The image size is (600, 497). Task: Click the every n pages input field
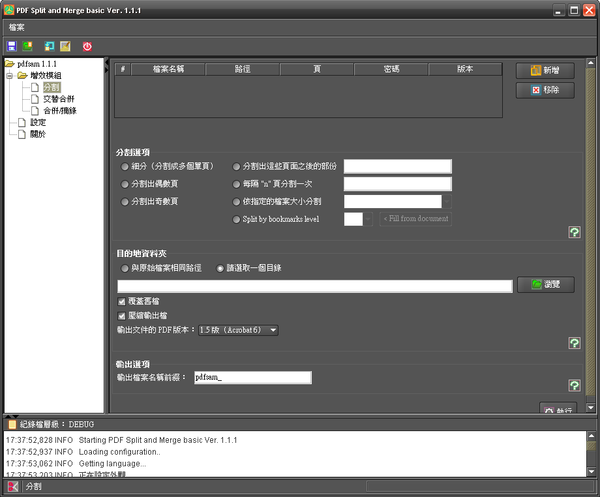click(x=398, y=184)
